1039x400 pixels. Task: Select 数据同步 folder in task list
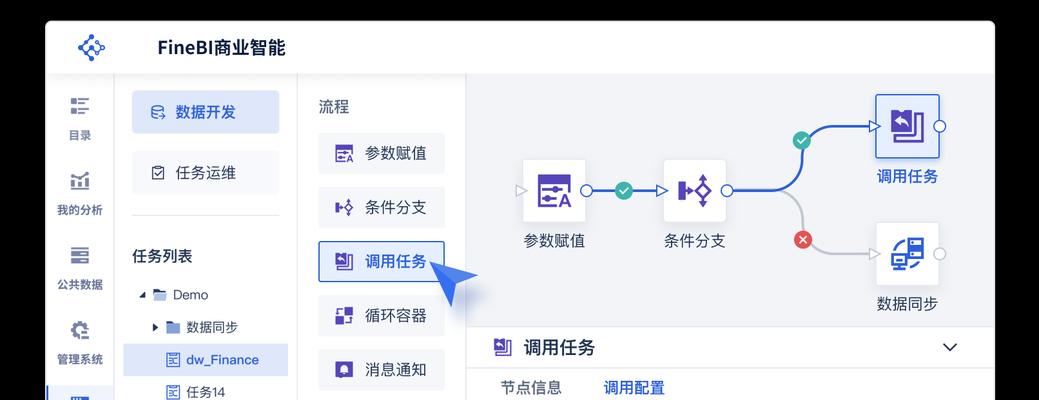pos(201,327)
